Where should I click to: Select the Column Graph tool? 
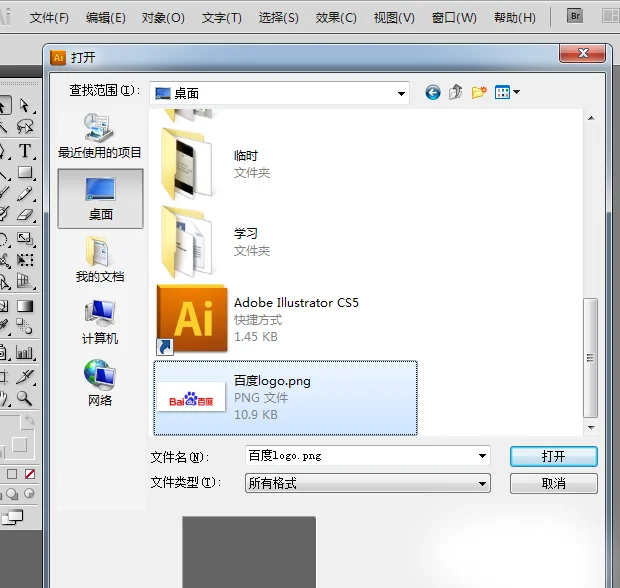coord(25,352)
